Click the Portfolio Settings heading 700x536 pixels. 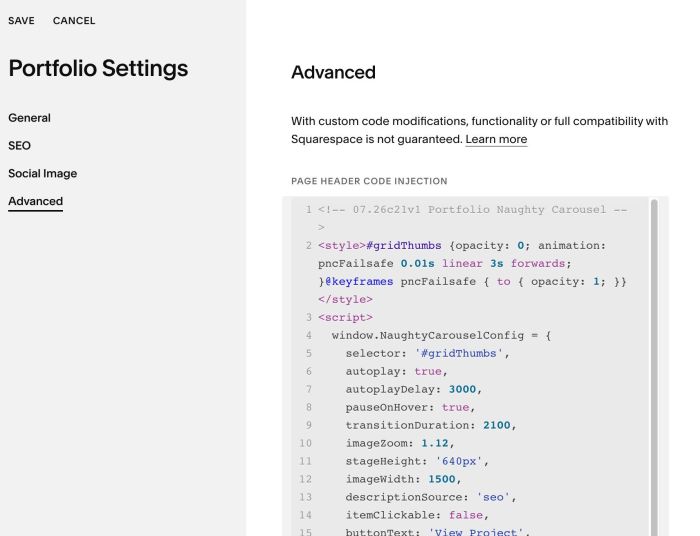[x=98, y=69]
